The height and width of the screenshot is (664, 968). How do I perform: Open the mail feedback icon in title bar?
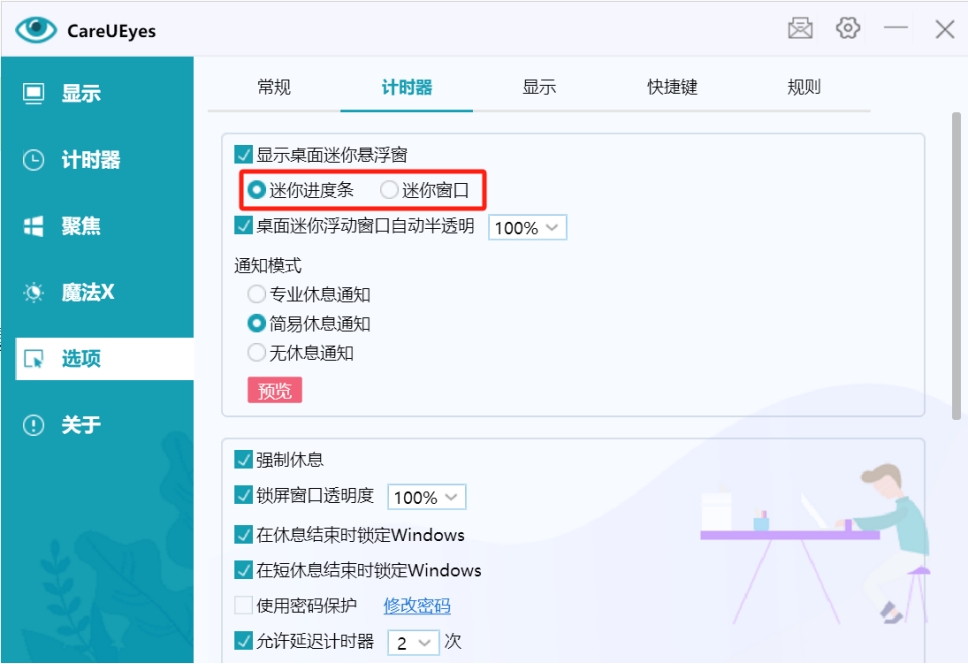[x=800, y=29]
